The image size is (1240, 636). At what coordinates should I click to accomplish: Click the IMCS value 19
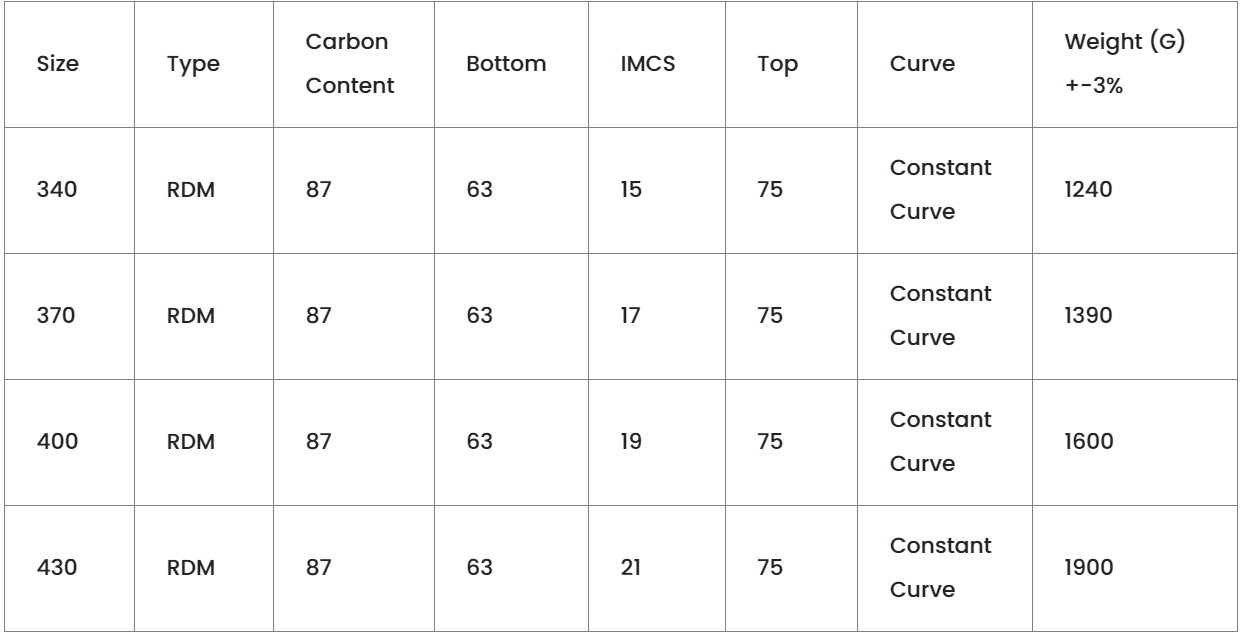[x=631, y=443]
